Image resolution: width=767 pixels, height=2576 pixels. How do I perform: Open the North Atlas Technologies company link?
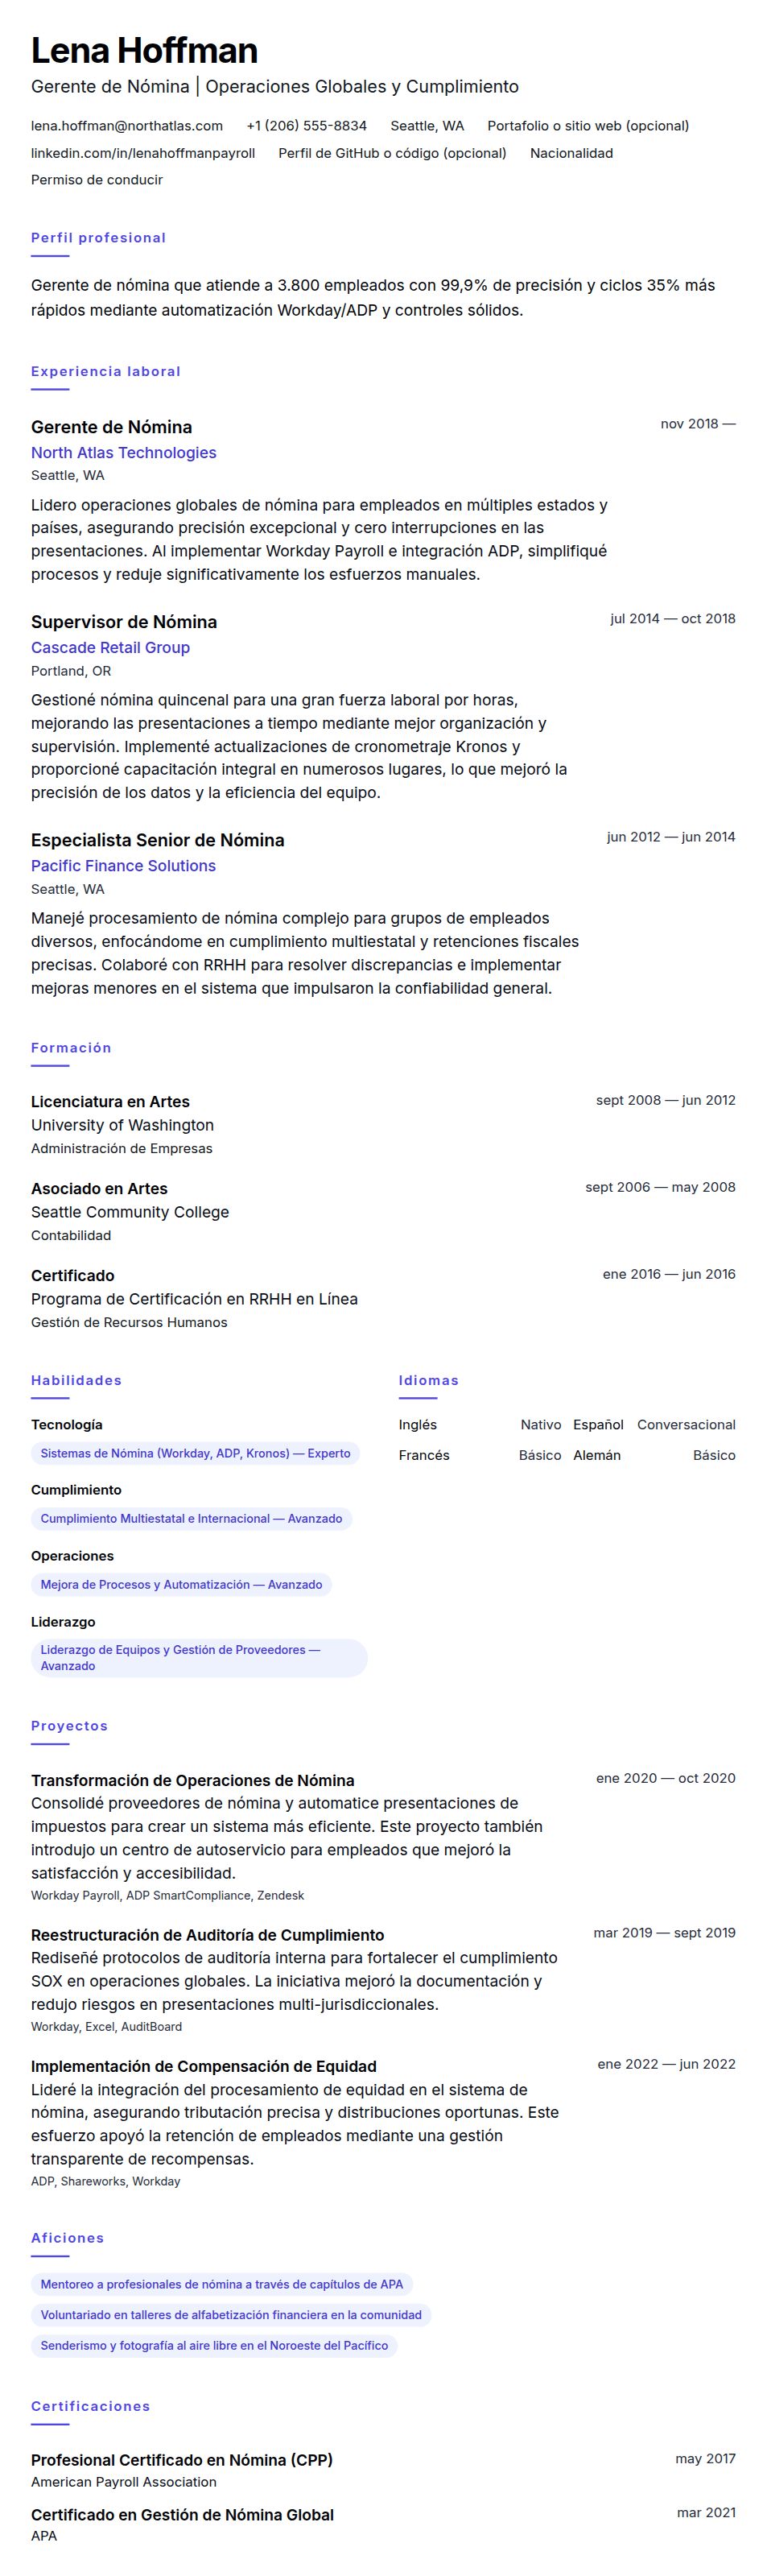(x=124, y=453)
